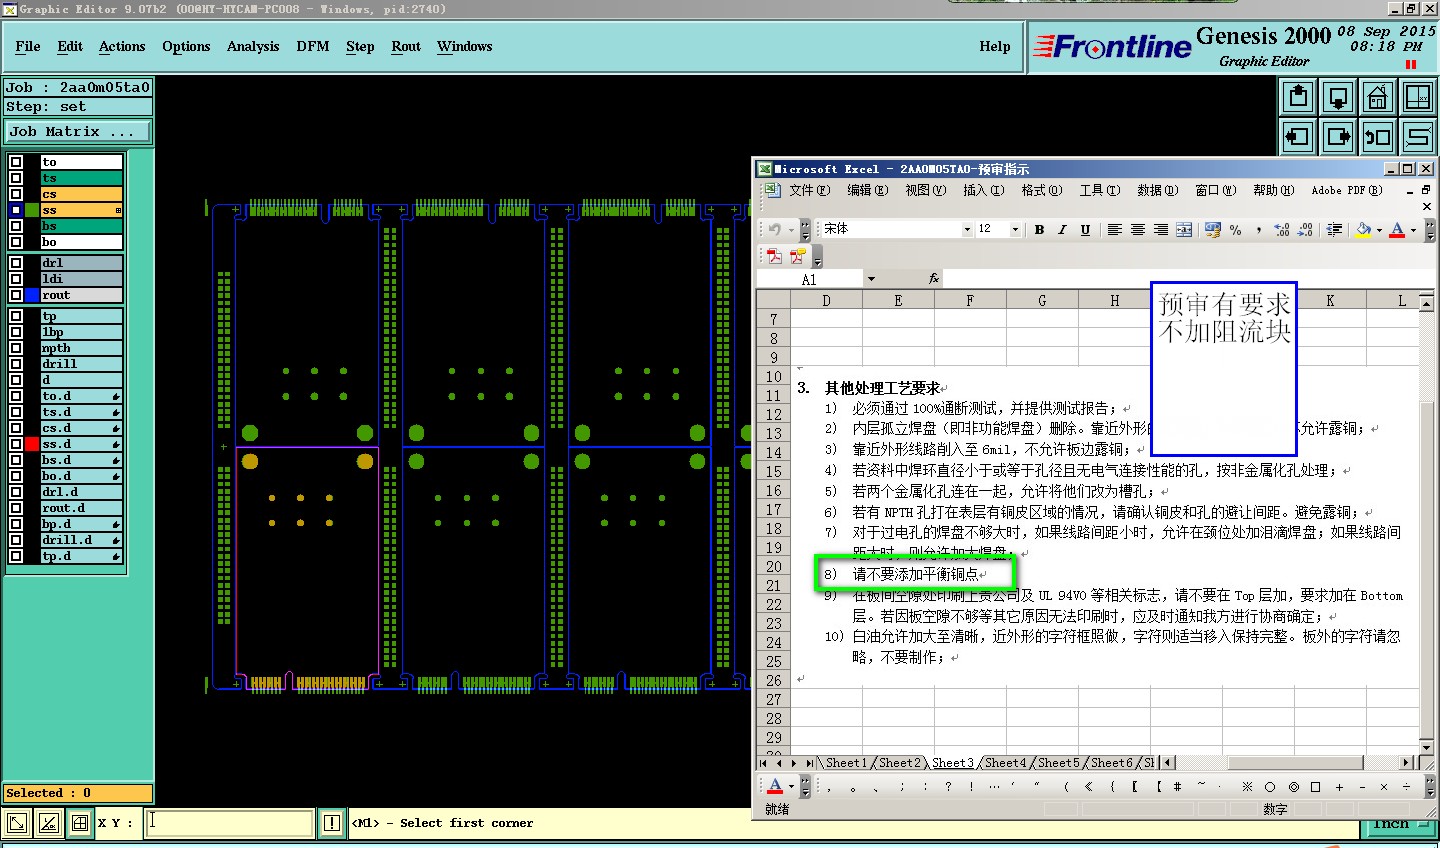Open the Rout menu in Genesis
This screenshot has width=1440, height=848.
pyautogui.click(x=406, y=46)
